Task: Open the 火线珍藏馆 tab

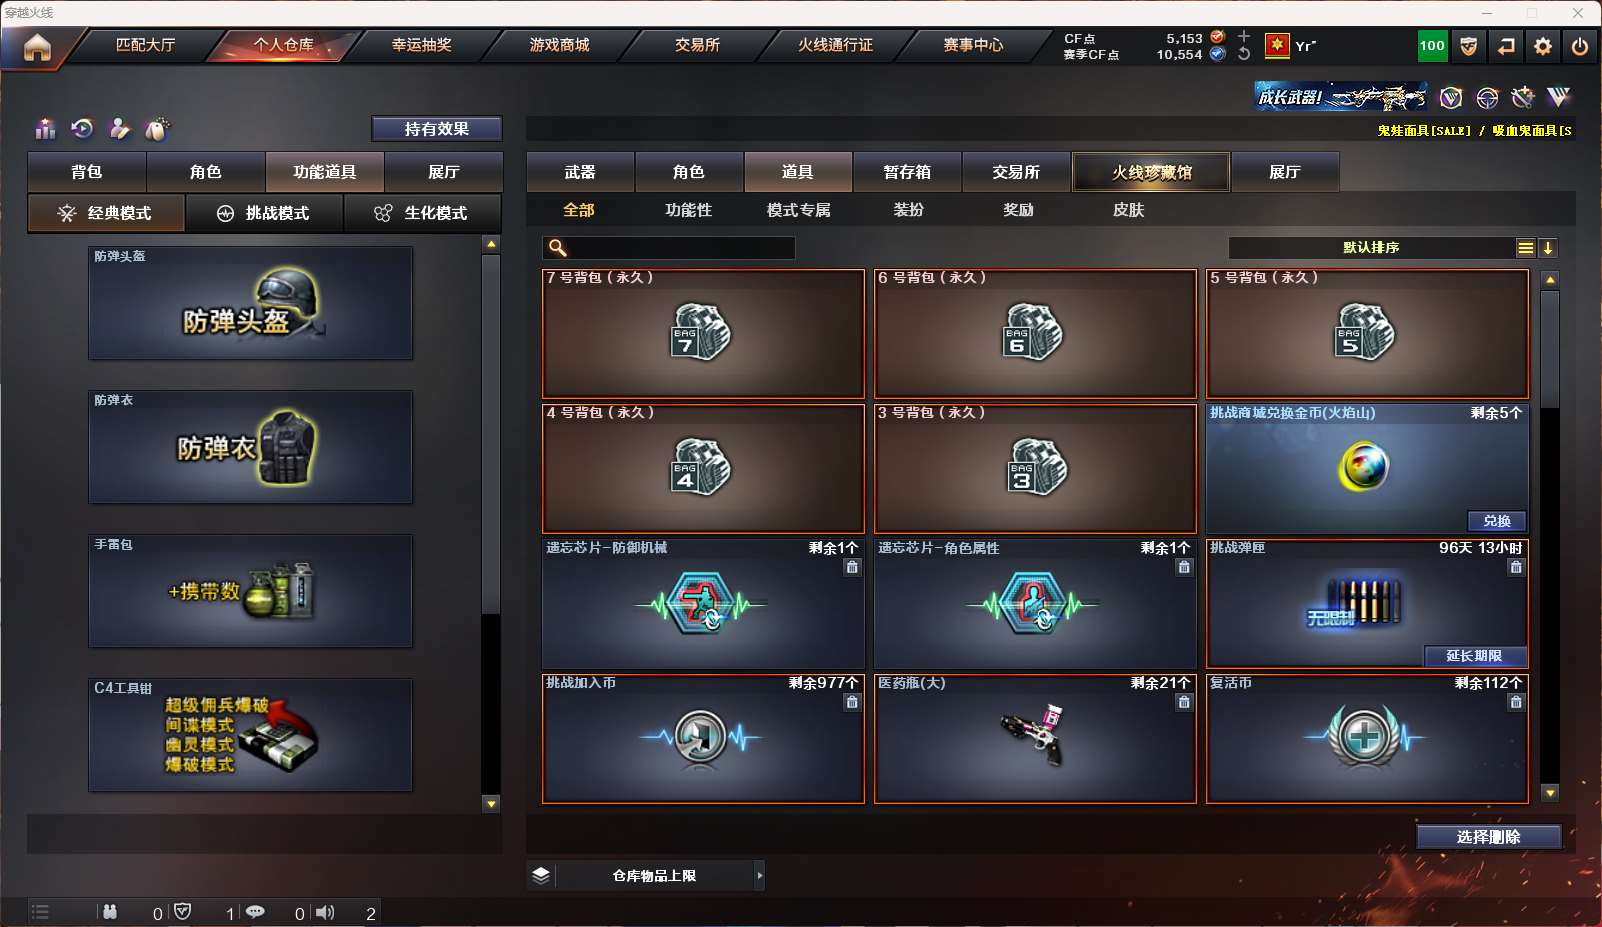Action: [1151, 172]
